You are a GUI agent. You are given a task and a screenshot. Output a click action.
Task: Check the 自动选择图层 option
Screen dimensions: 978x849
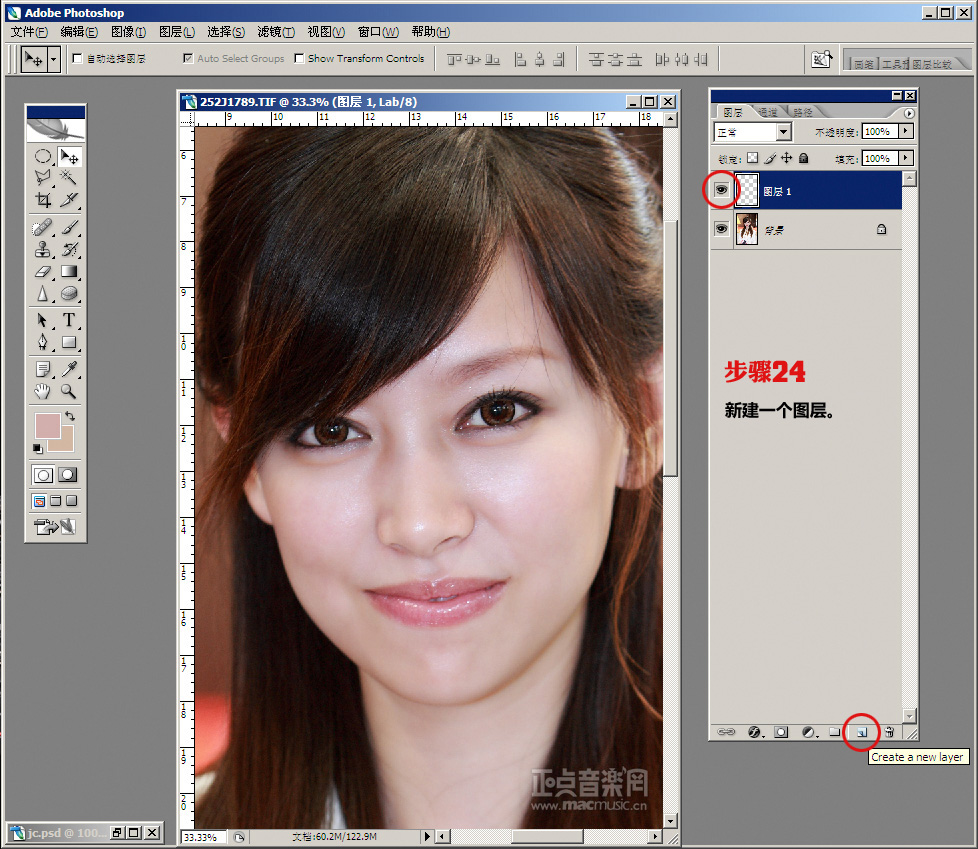[x=78, y=59]
